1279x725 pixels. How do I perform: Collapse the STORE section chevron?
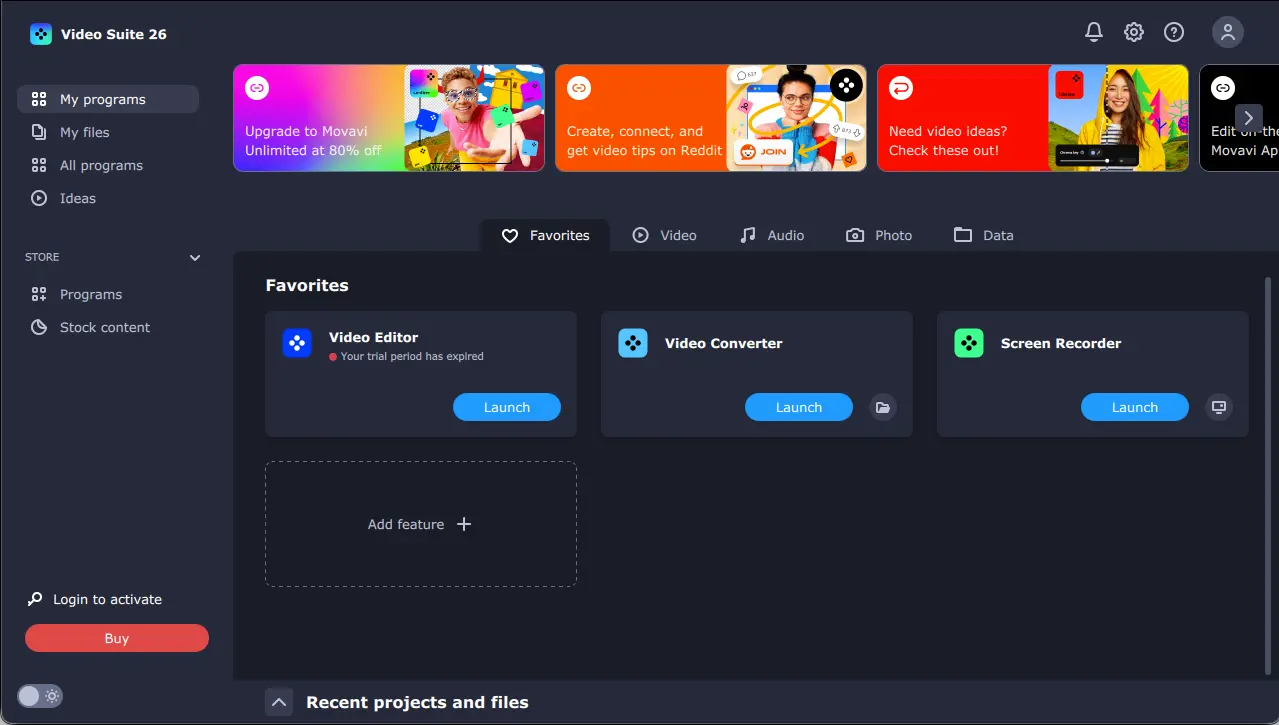[x=195, y=257]
